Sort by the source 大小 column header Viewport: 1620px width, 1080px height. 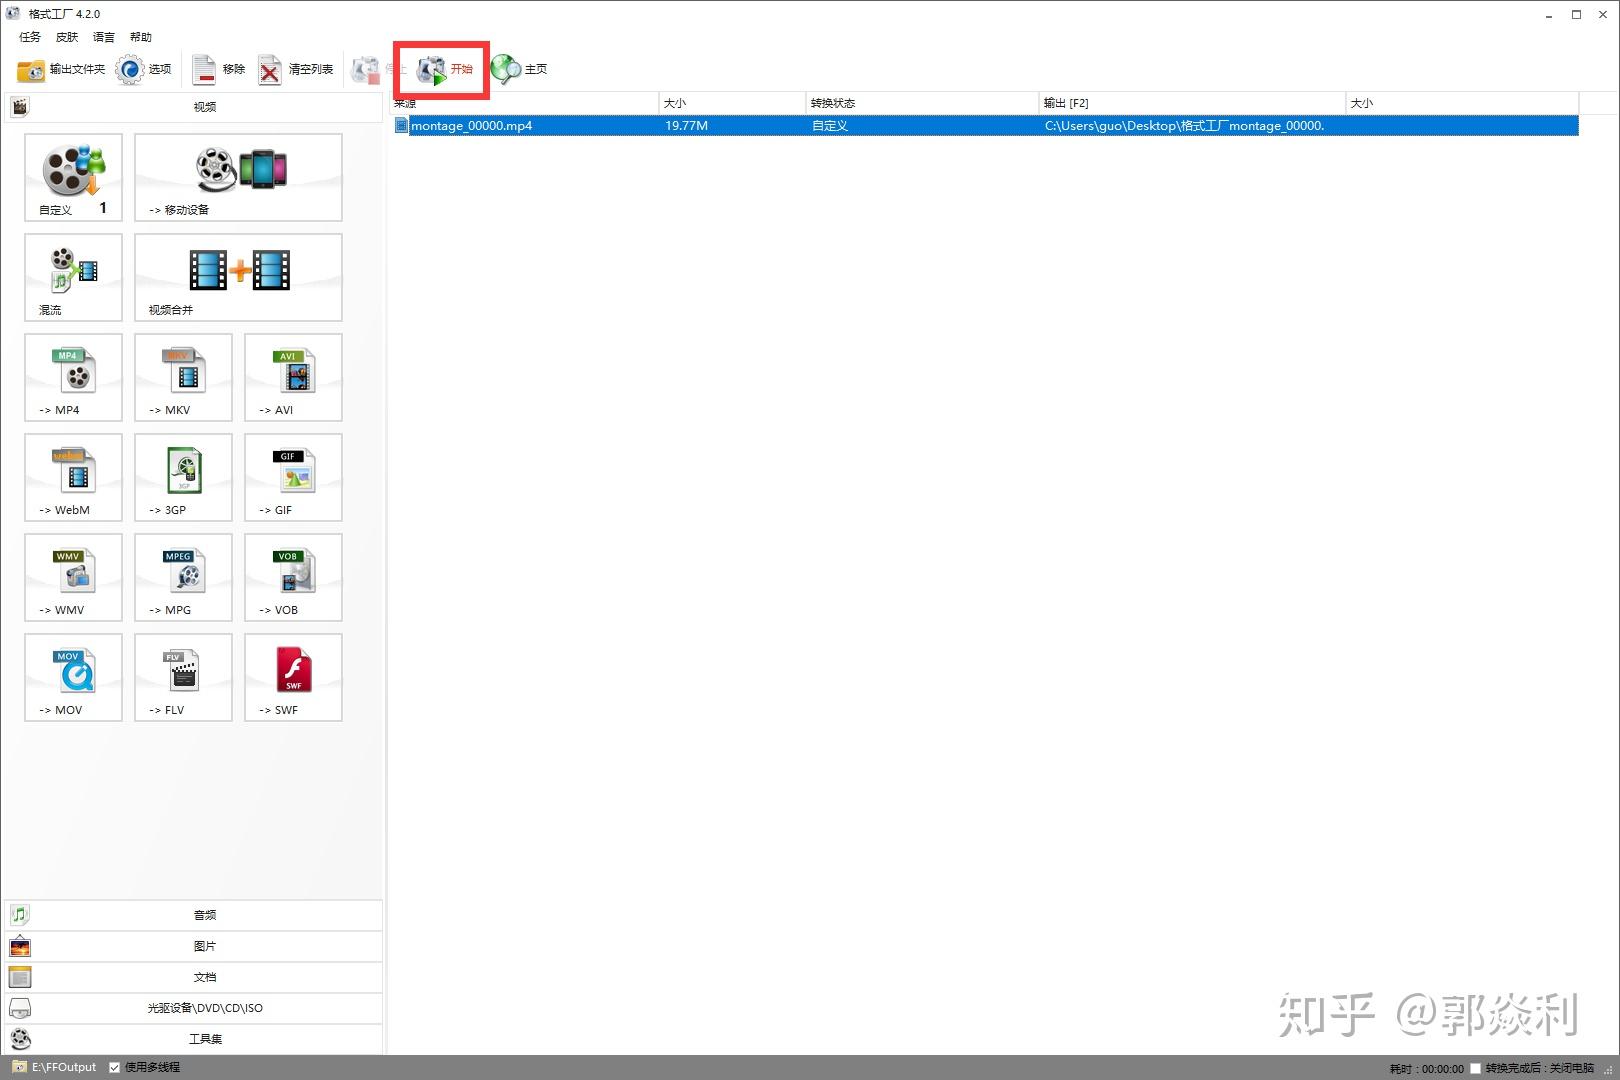pyautogui.click(x=732, y=103)
